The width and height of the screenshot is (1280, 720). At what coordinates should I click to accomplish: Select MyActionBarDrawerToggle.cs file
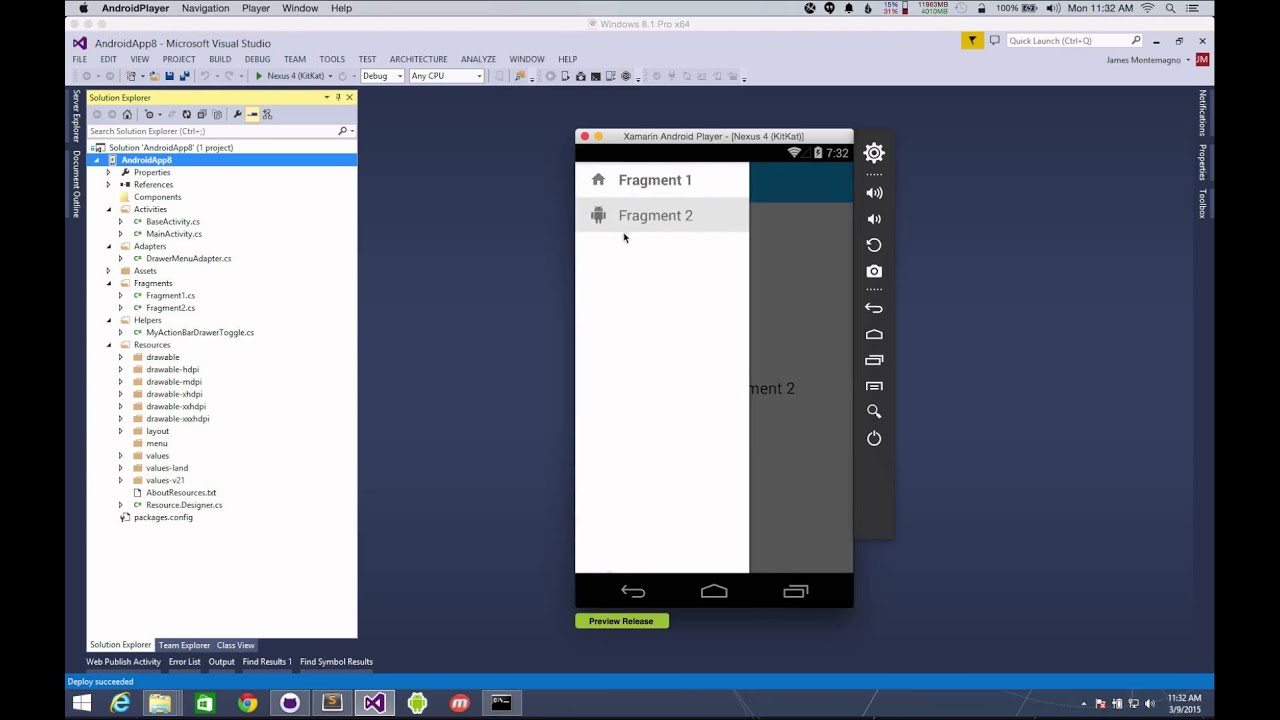pyautogui.click(x=200, y=332)
